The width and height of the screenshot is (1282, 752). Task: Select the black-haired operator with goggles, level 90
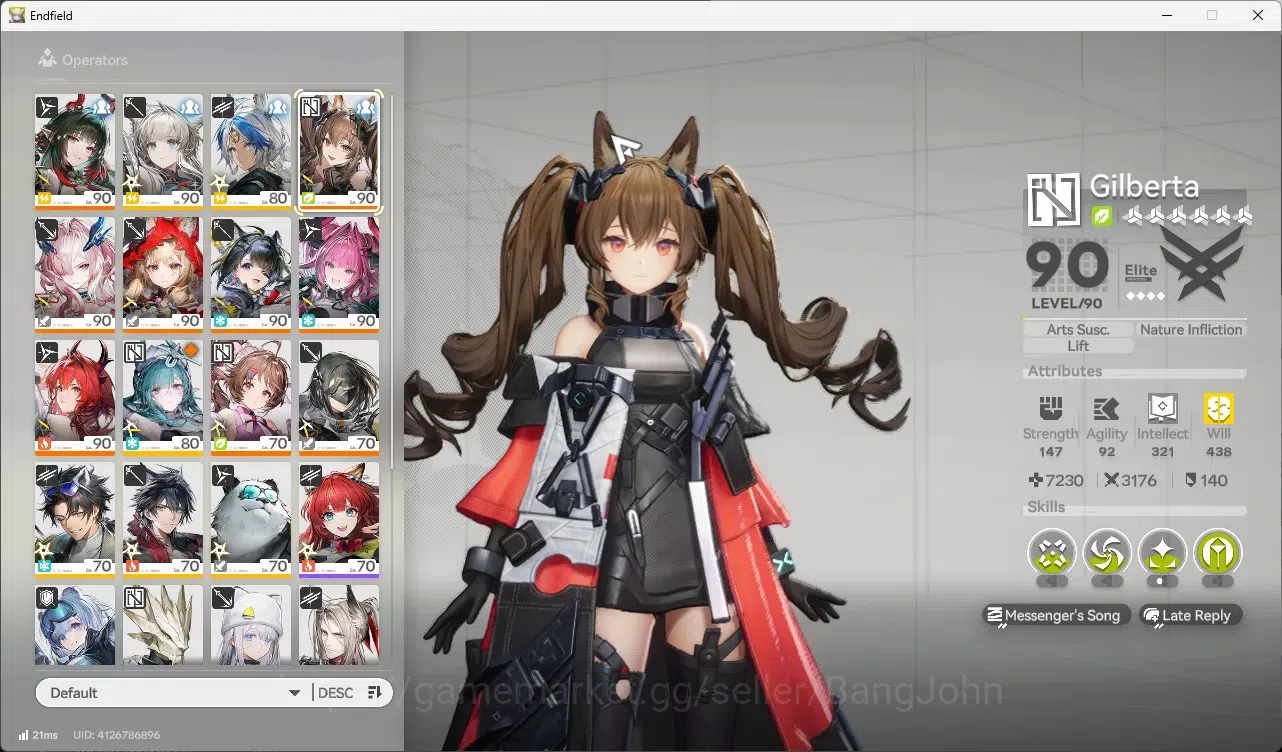pyautogui.click(x=251, y=275)
